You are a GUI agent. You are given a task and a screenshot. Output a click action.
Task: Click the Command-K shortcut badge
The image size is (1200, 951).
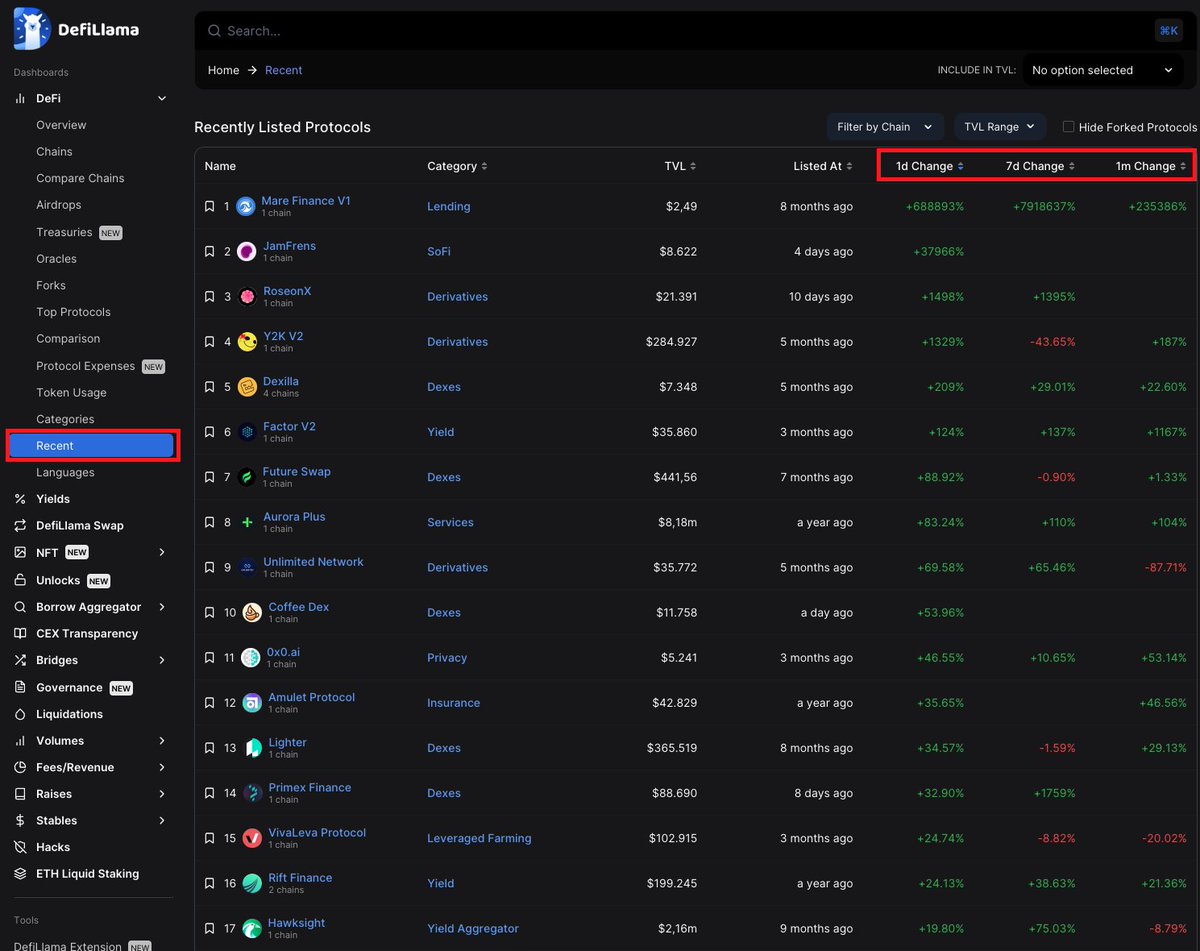[x=1168, y=31]
